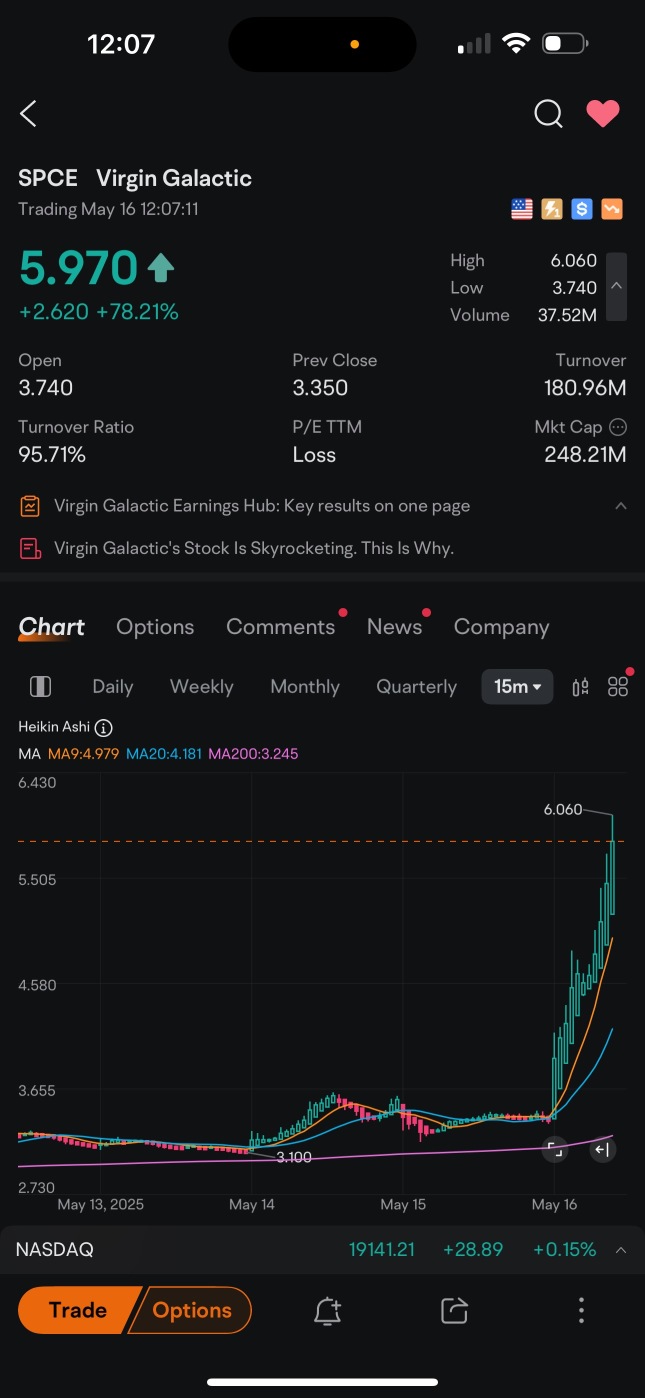Tap the Wi-Fi status icon
645x1398 pixels.
(516, 44)
